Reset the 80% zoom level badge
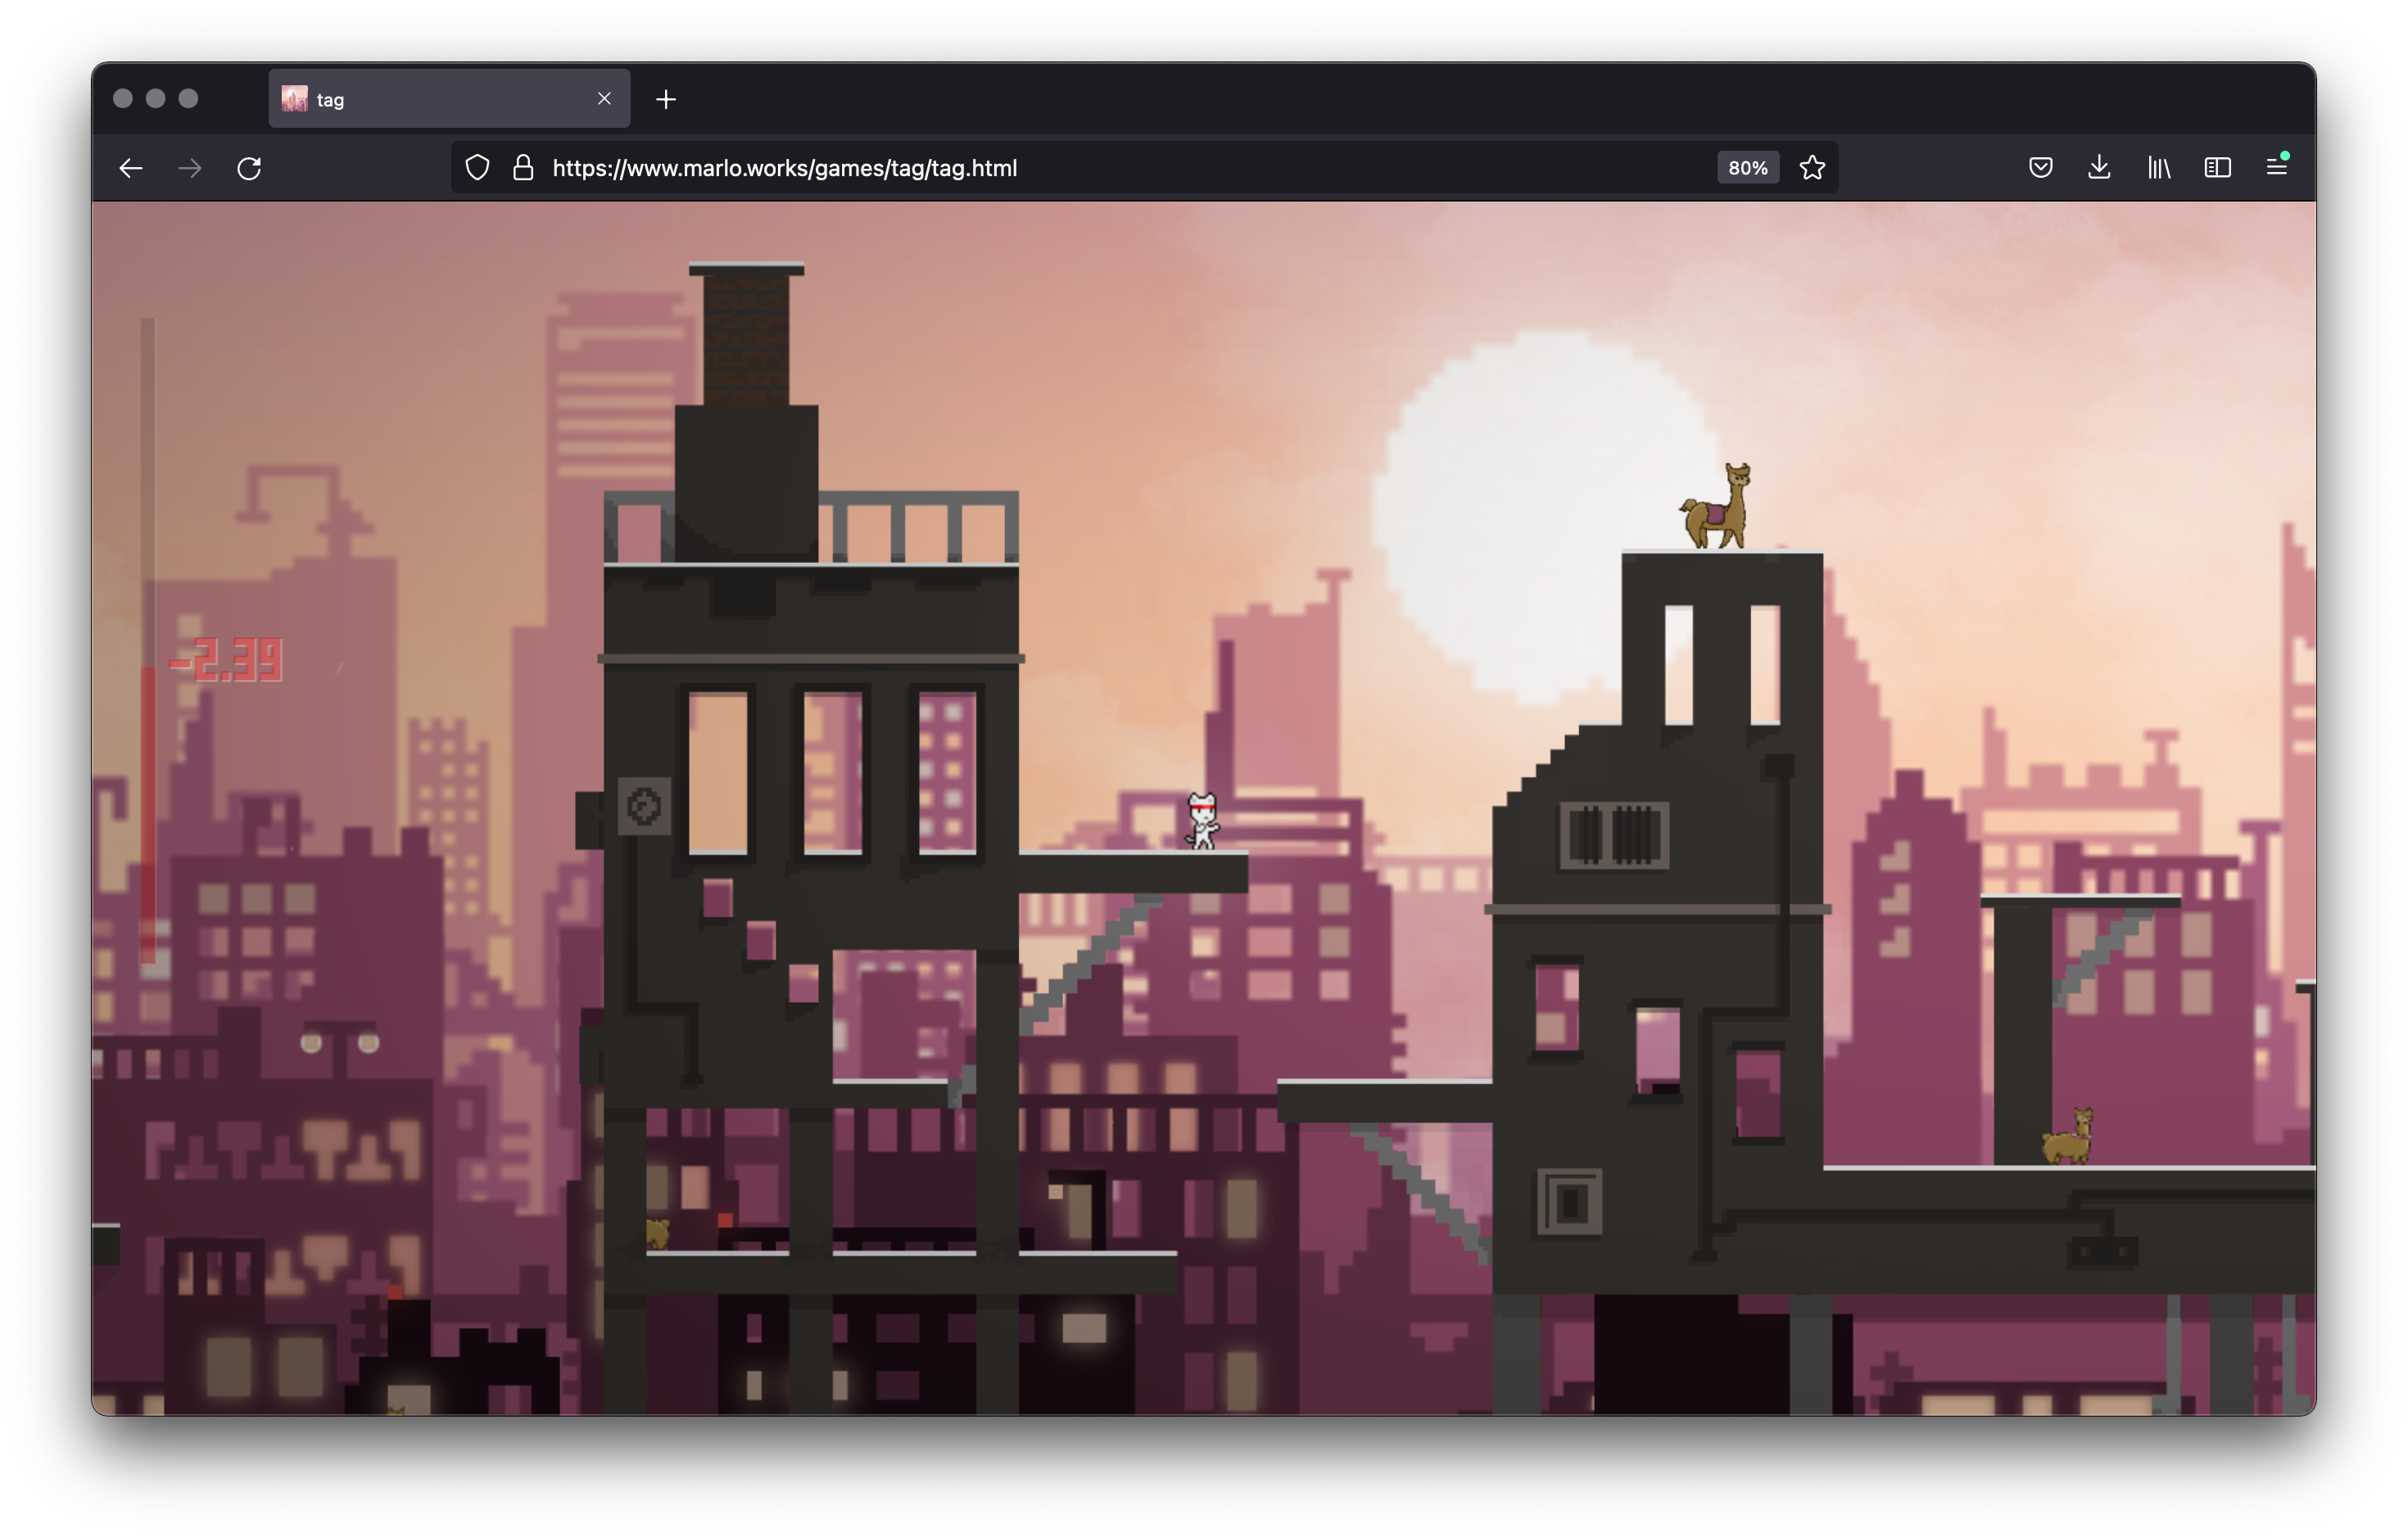2408x1537 pixels. [1747, 168]
